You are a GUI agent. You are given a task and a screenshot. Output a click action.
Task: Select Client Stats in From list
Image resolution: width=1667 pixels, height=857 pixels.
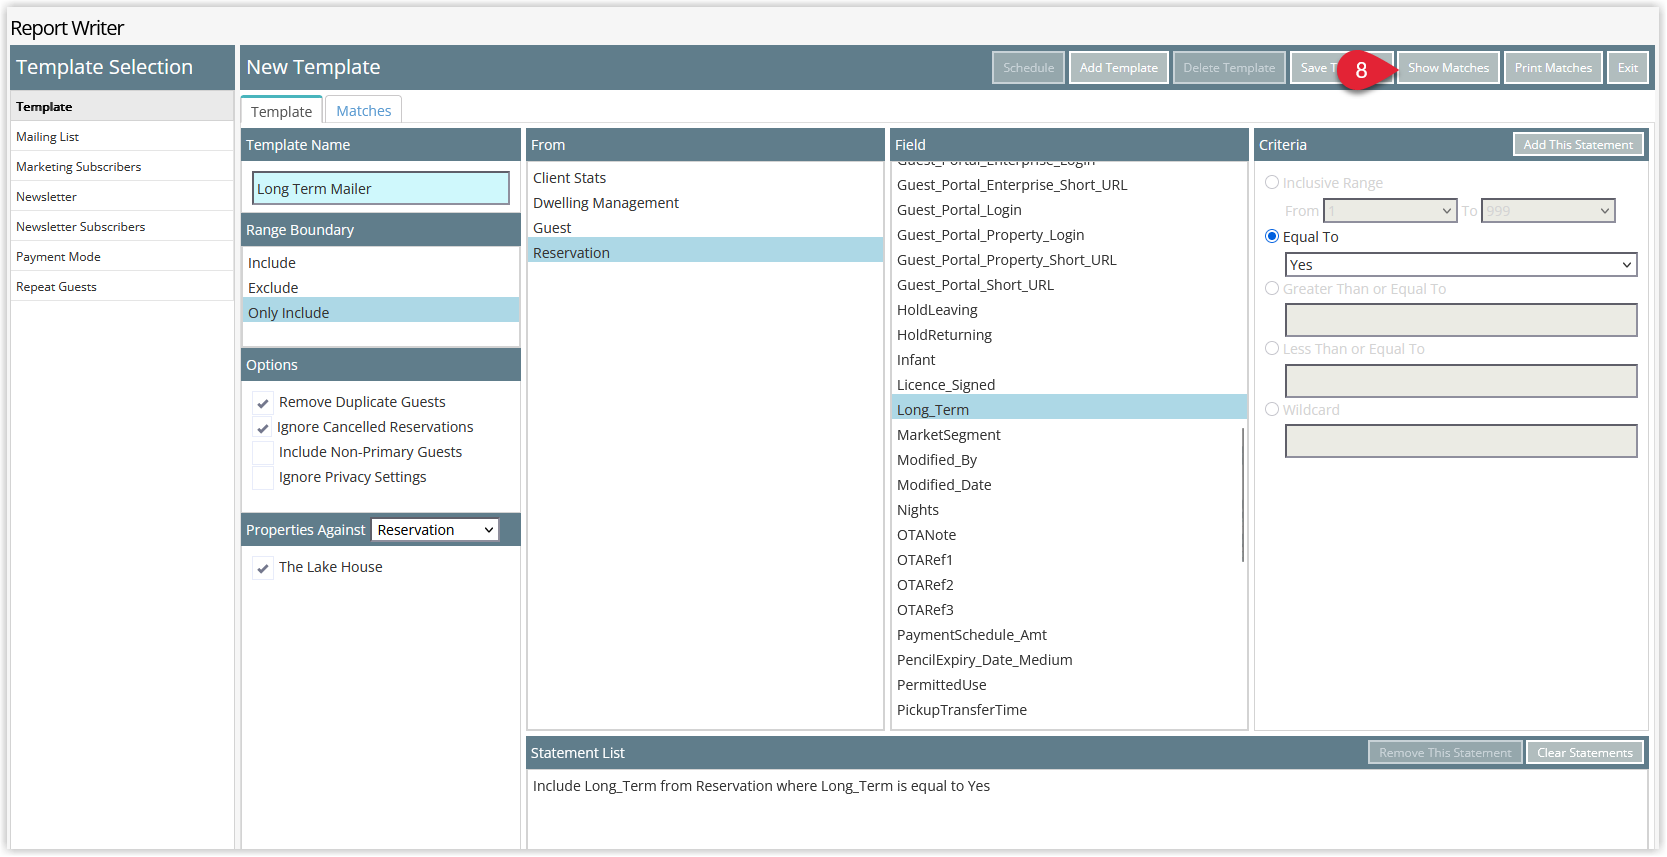pos(705,178)
